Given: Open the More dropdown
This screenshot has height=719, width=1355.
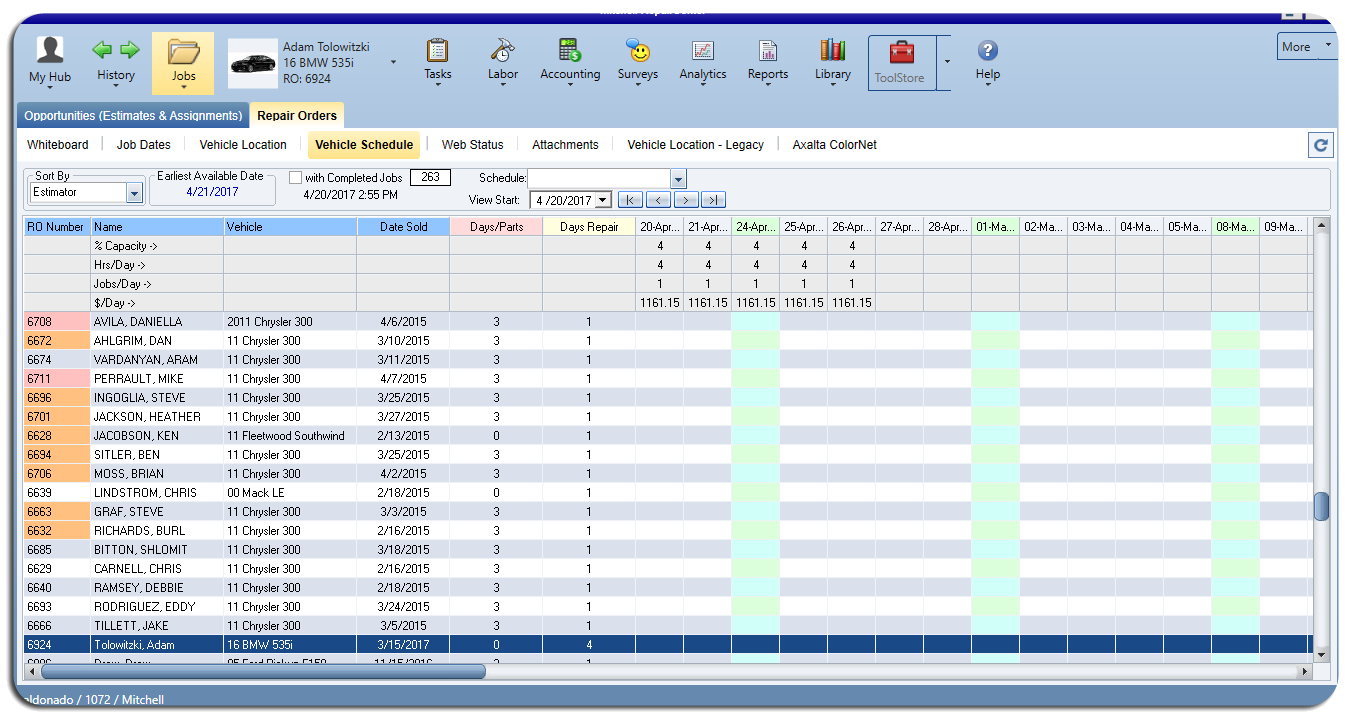Looking at the screenshot, I should coord(1306,46).
